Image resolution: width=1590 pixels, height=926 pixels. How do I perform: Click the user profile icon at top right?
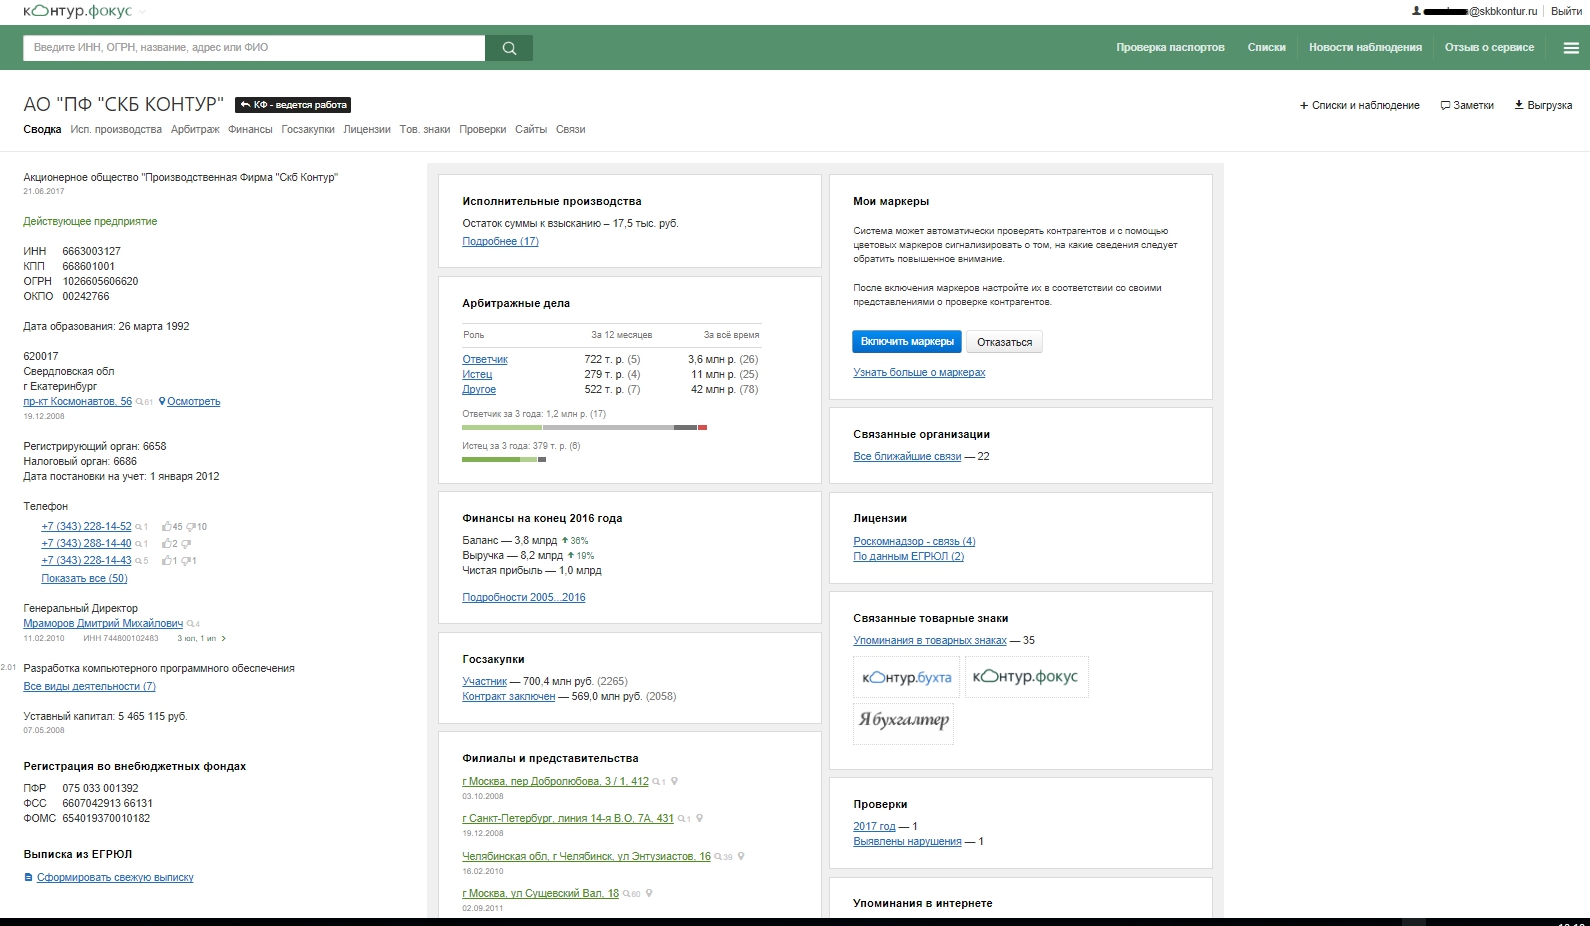pos(1416,11)
